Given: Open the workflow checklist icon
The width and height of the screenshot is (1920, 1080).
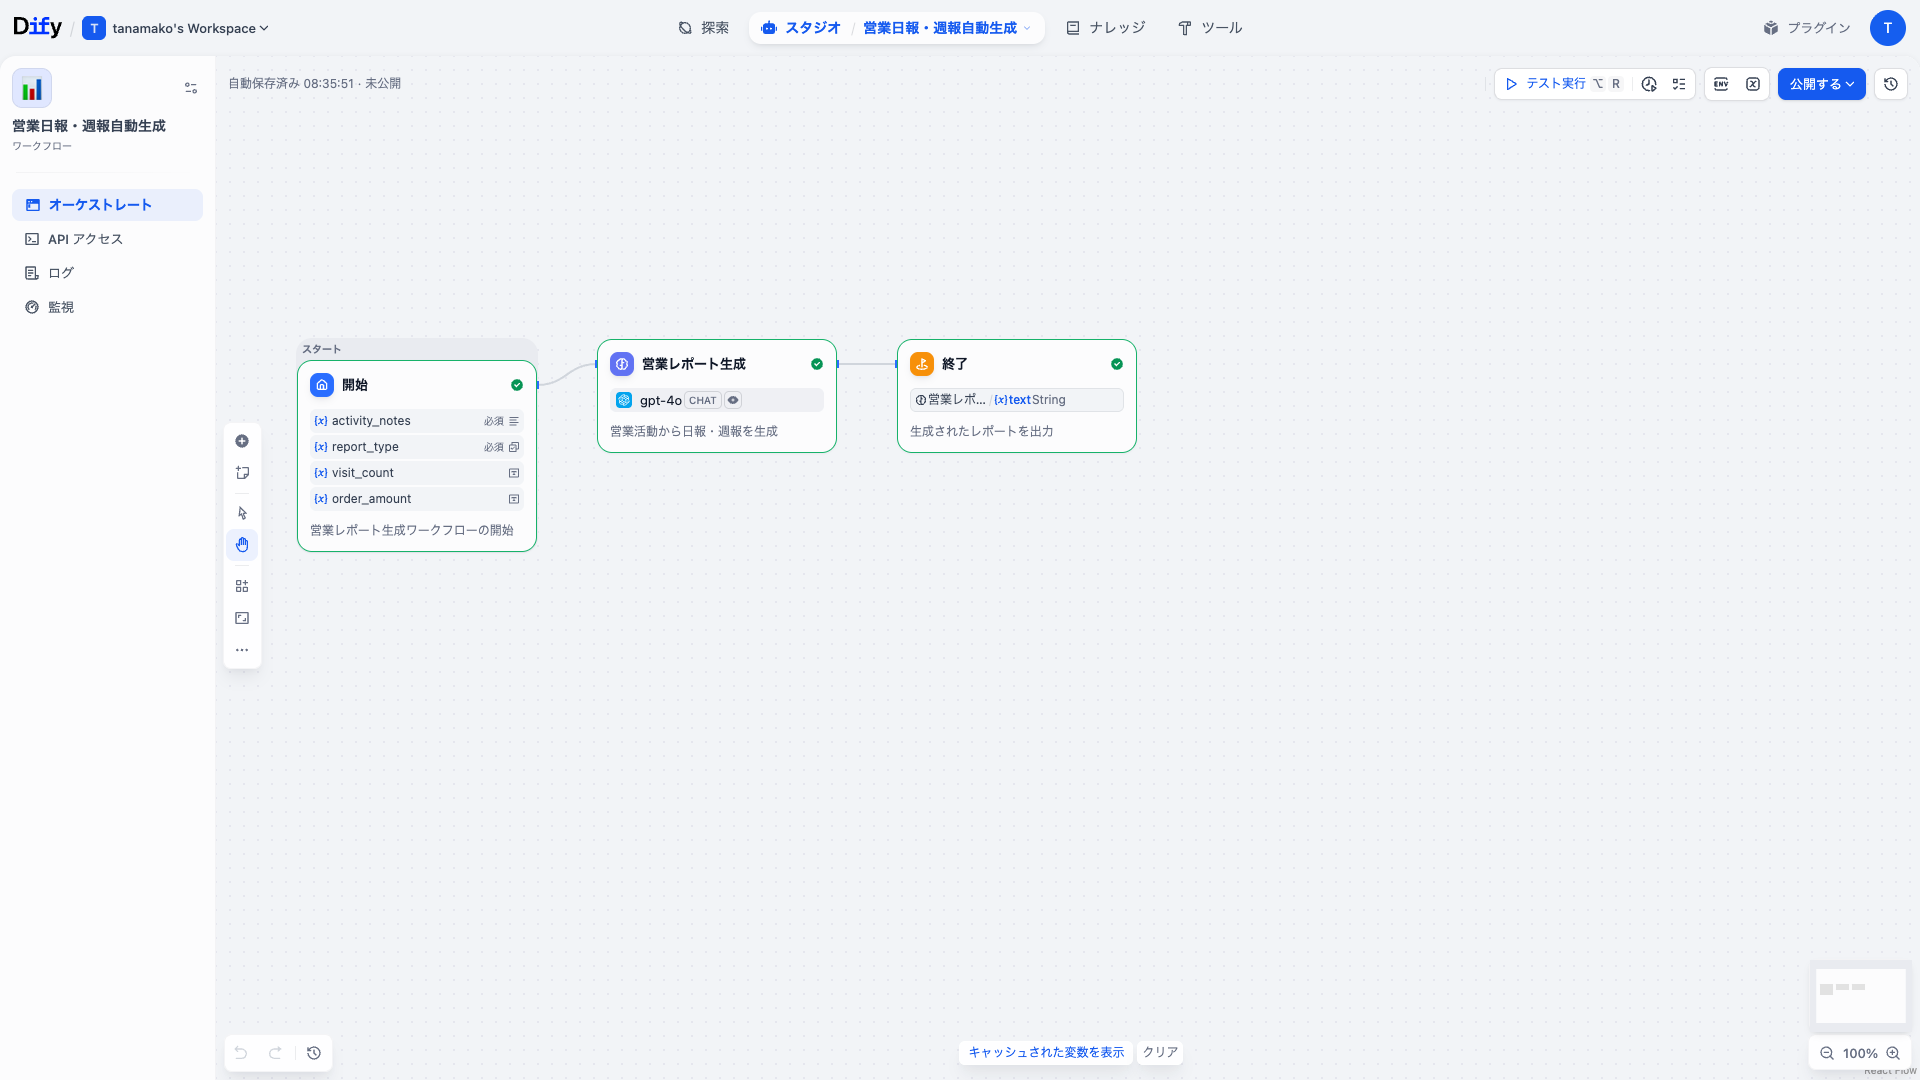Looking at the screenshot, I should (1679, 84).
